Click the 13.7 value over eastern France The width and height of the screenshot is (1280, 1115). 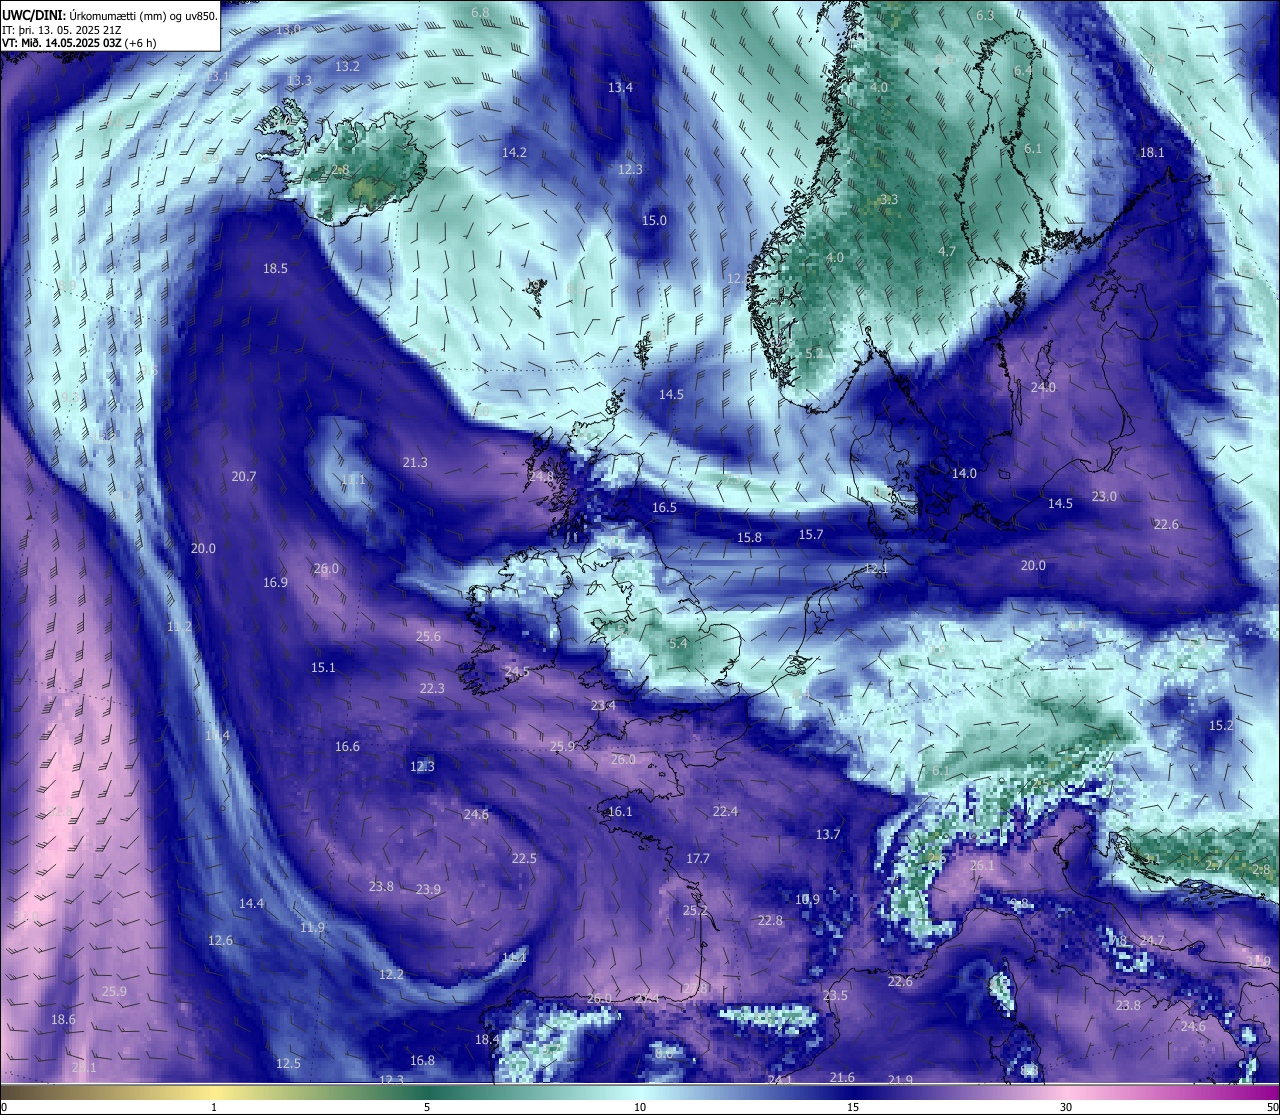coord(828,835)
